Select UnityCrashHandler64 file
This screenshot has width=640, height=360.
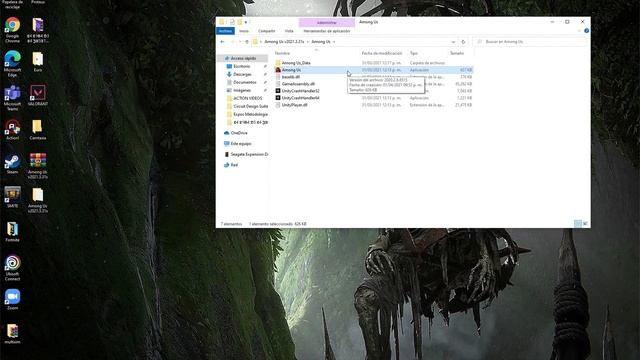click(x=373, y=98)
